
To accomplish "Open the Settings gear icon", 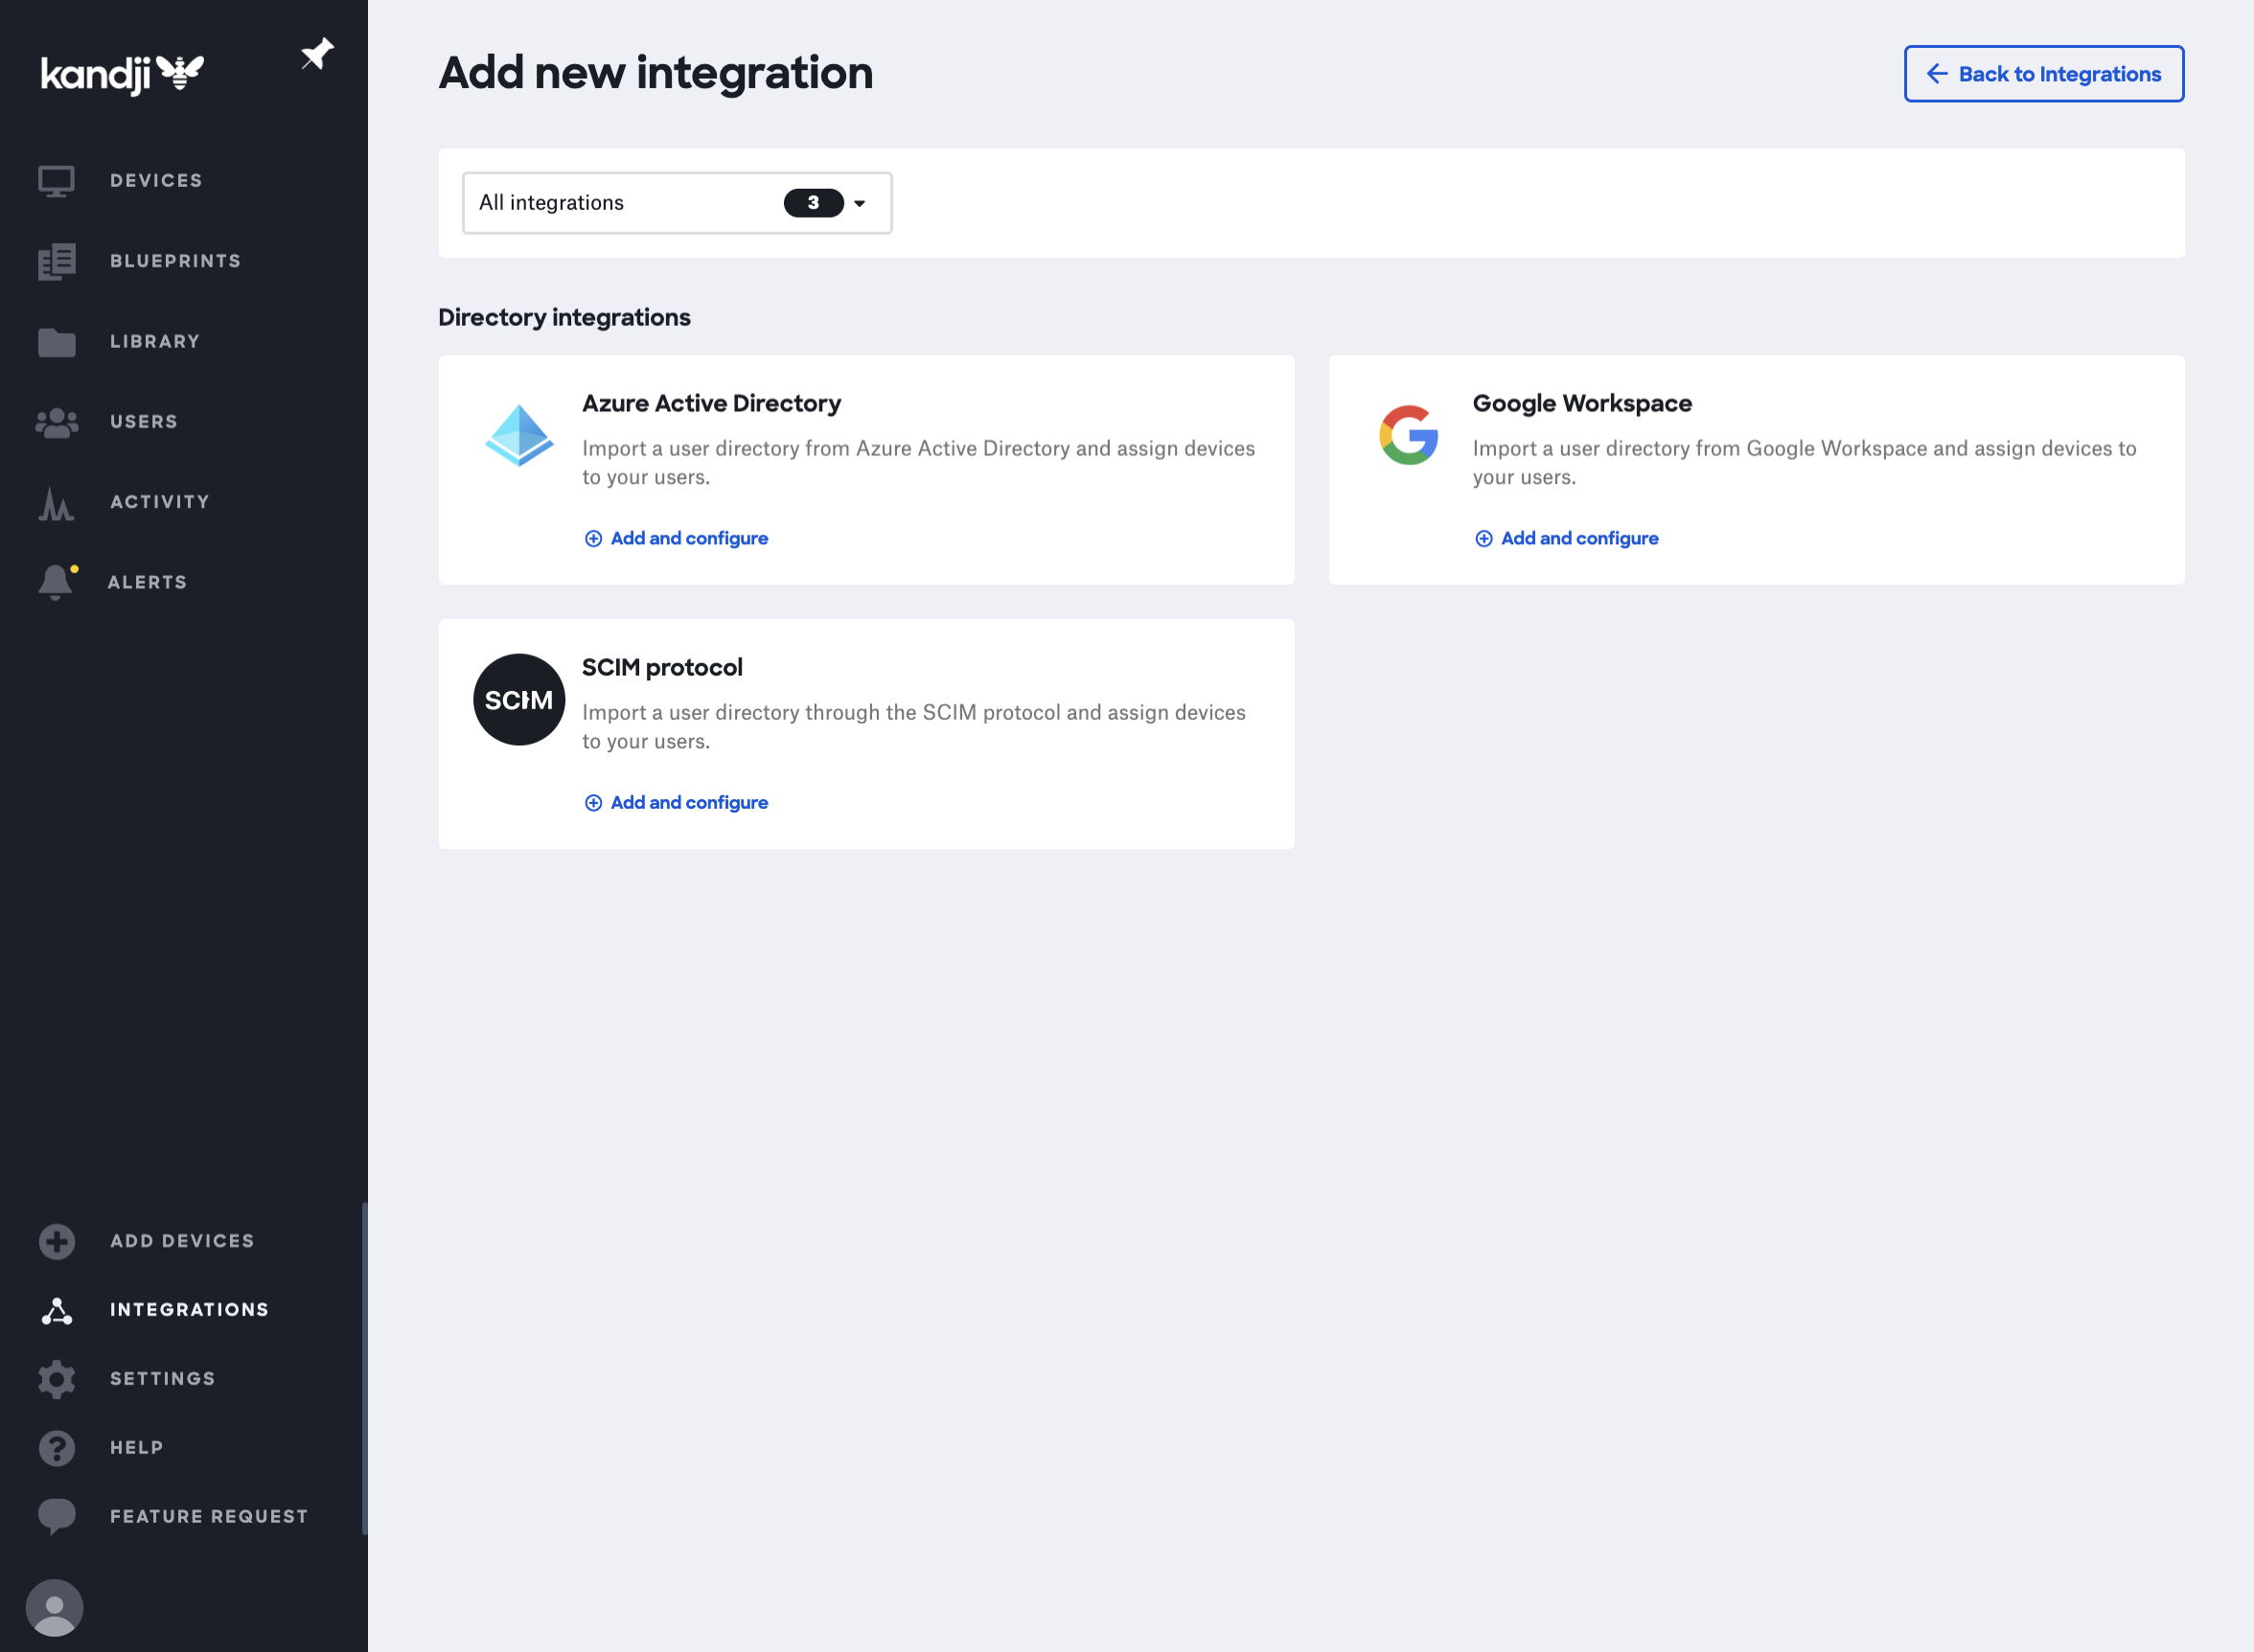I will coord(56,1379).
